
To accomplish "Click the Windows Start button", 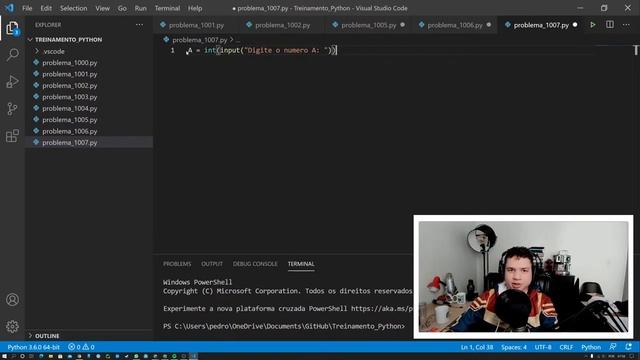I will tap(4, 356).
